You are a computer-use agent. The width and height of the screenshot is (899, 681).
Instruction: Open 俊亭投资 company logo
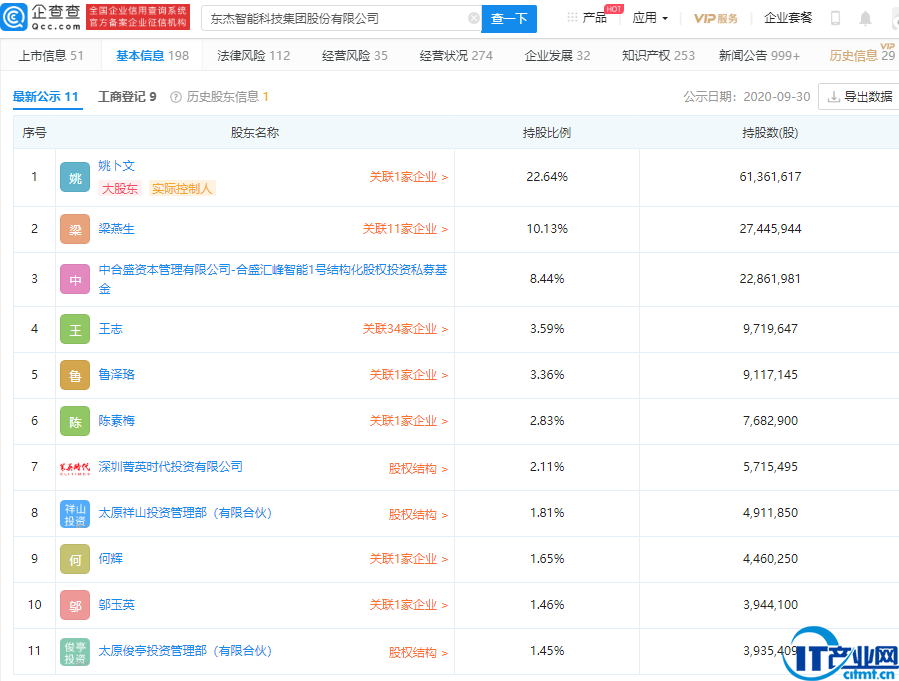click(75, 652)
